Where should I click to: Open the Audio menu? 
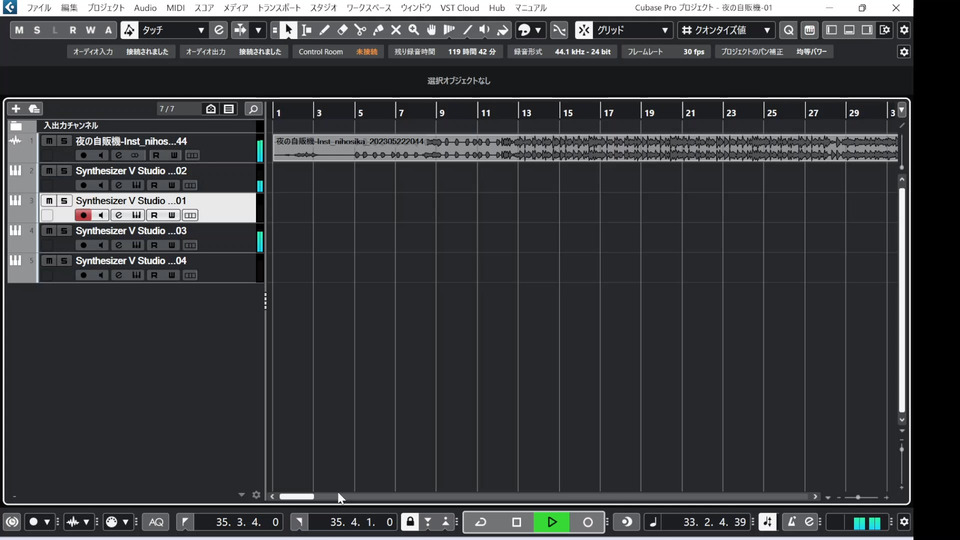145,8
